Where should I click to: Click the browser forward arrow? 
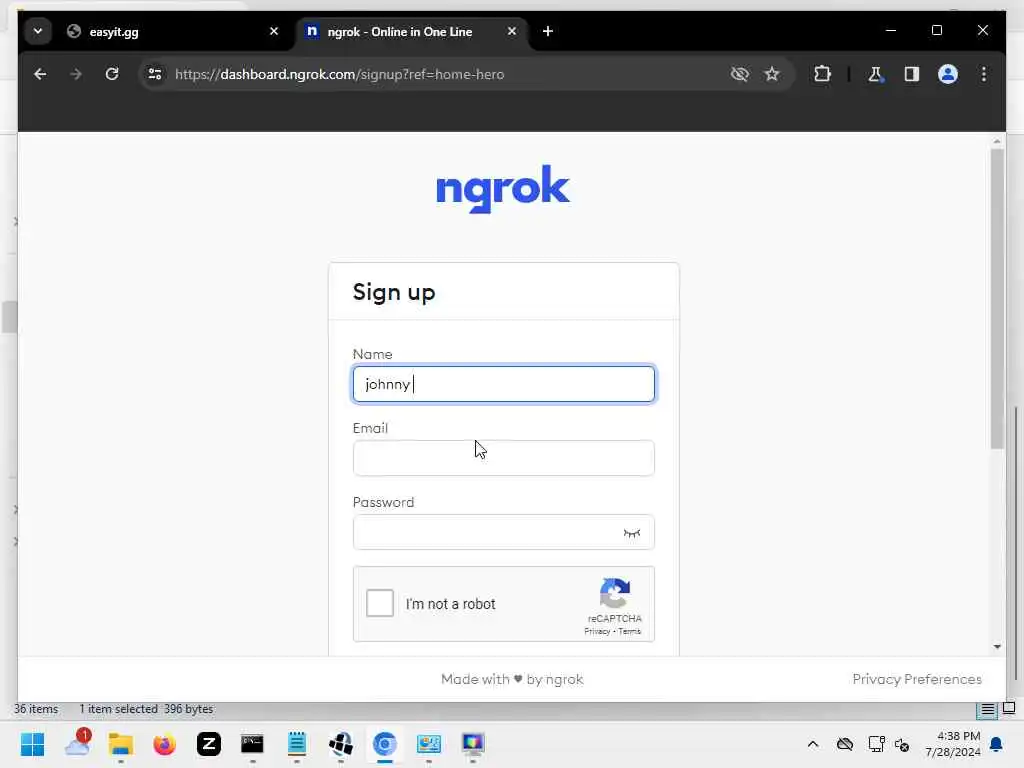[76, 74]
